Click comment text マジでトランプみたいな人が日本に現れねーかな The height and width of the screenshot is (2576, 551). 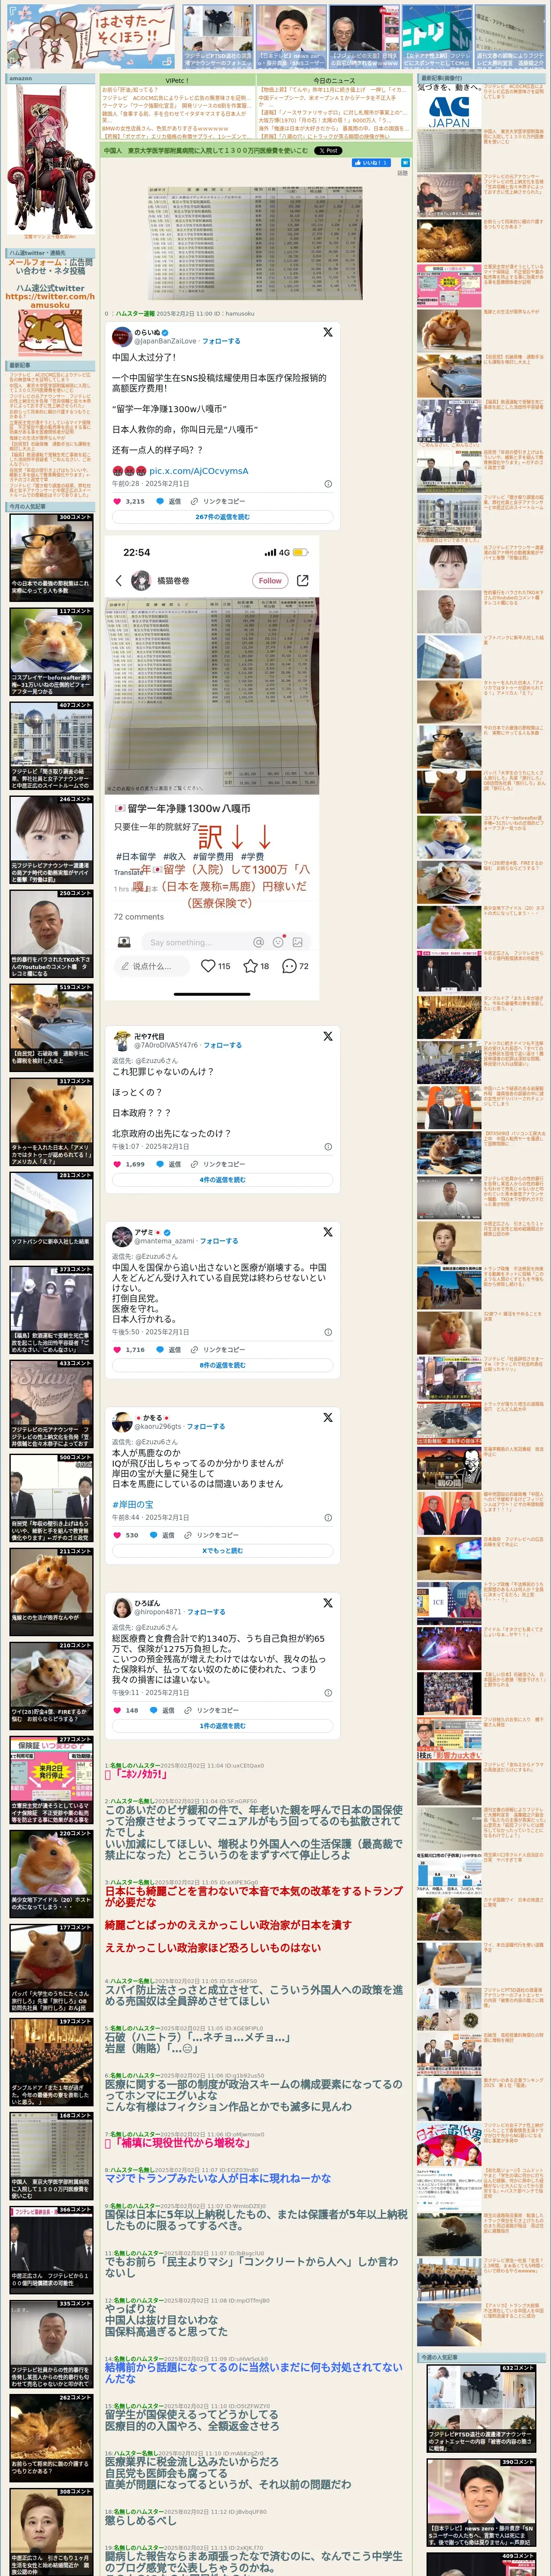[218, 2178]
